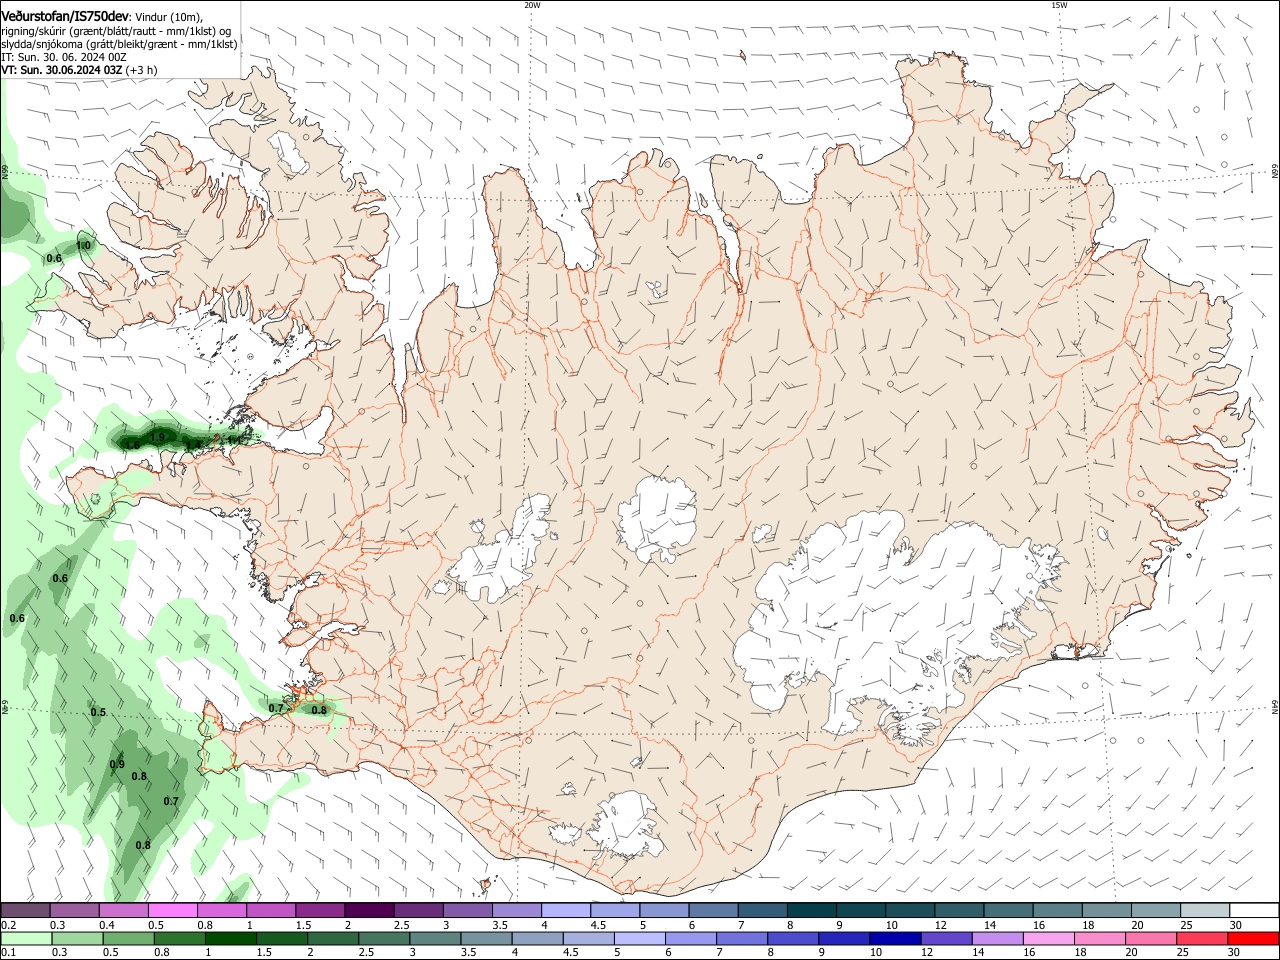The image size is (1280, 960).
Task: Click the white top-row swatch above label 30
Action: click(x=1253, y=910)
